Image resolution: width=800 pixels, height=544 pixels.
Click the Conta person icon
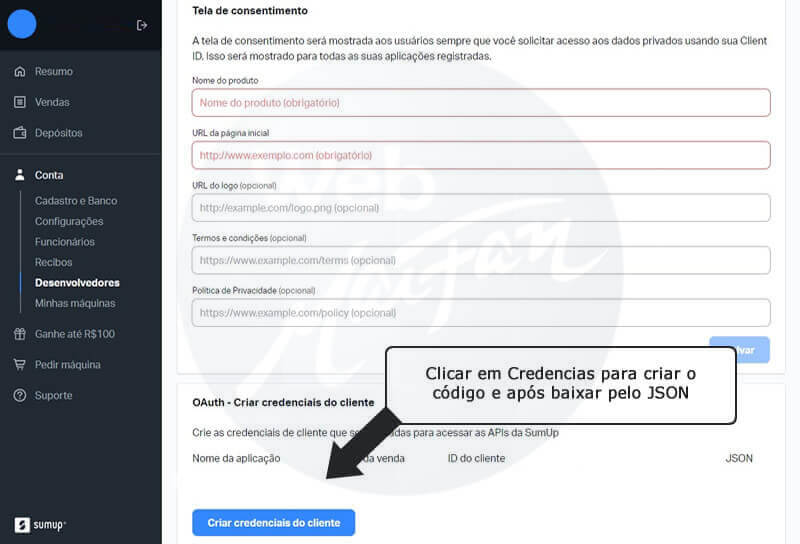click(20, 175)
